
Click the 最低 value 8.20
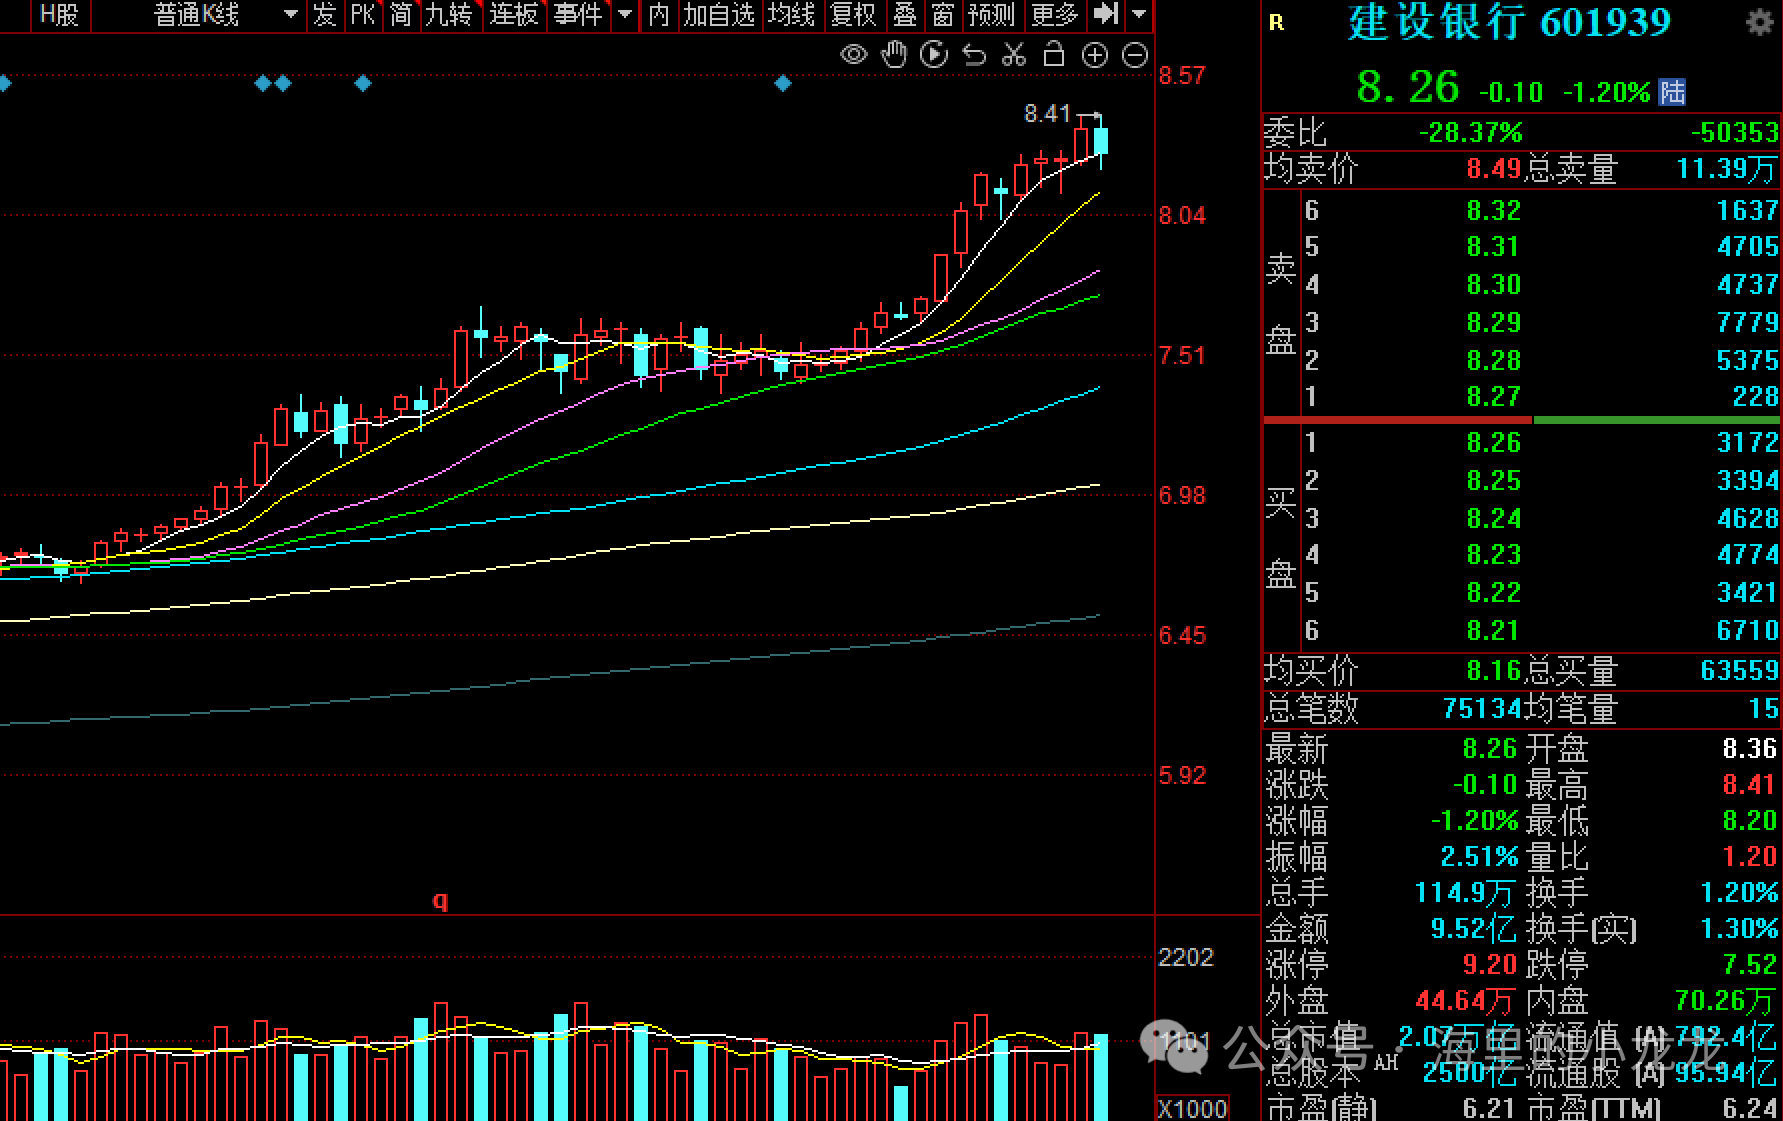click(x=1749, y=820)
